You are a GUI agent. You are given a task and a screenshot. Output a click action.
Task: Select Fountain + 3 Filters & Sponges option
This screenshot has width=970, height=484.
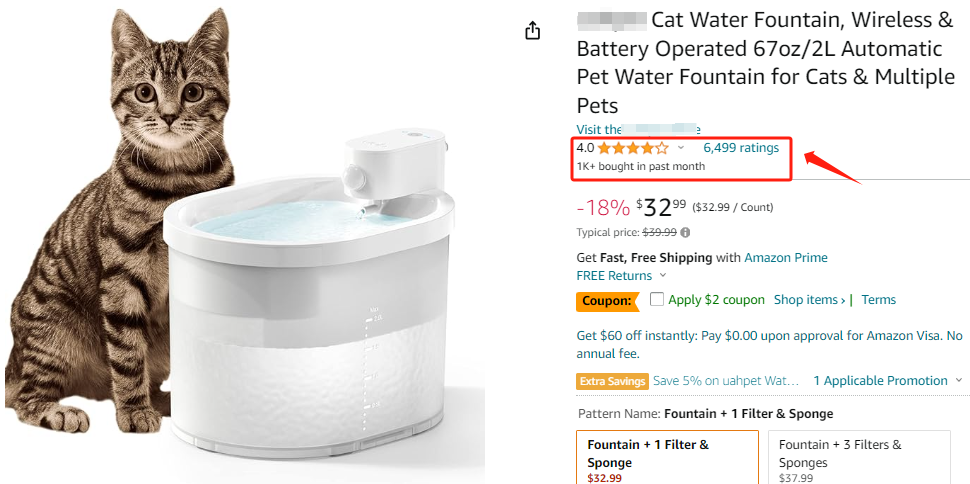click(x=860, y=457)
